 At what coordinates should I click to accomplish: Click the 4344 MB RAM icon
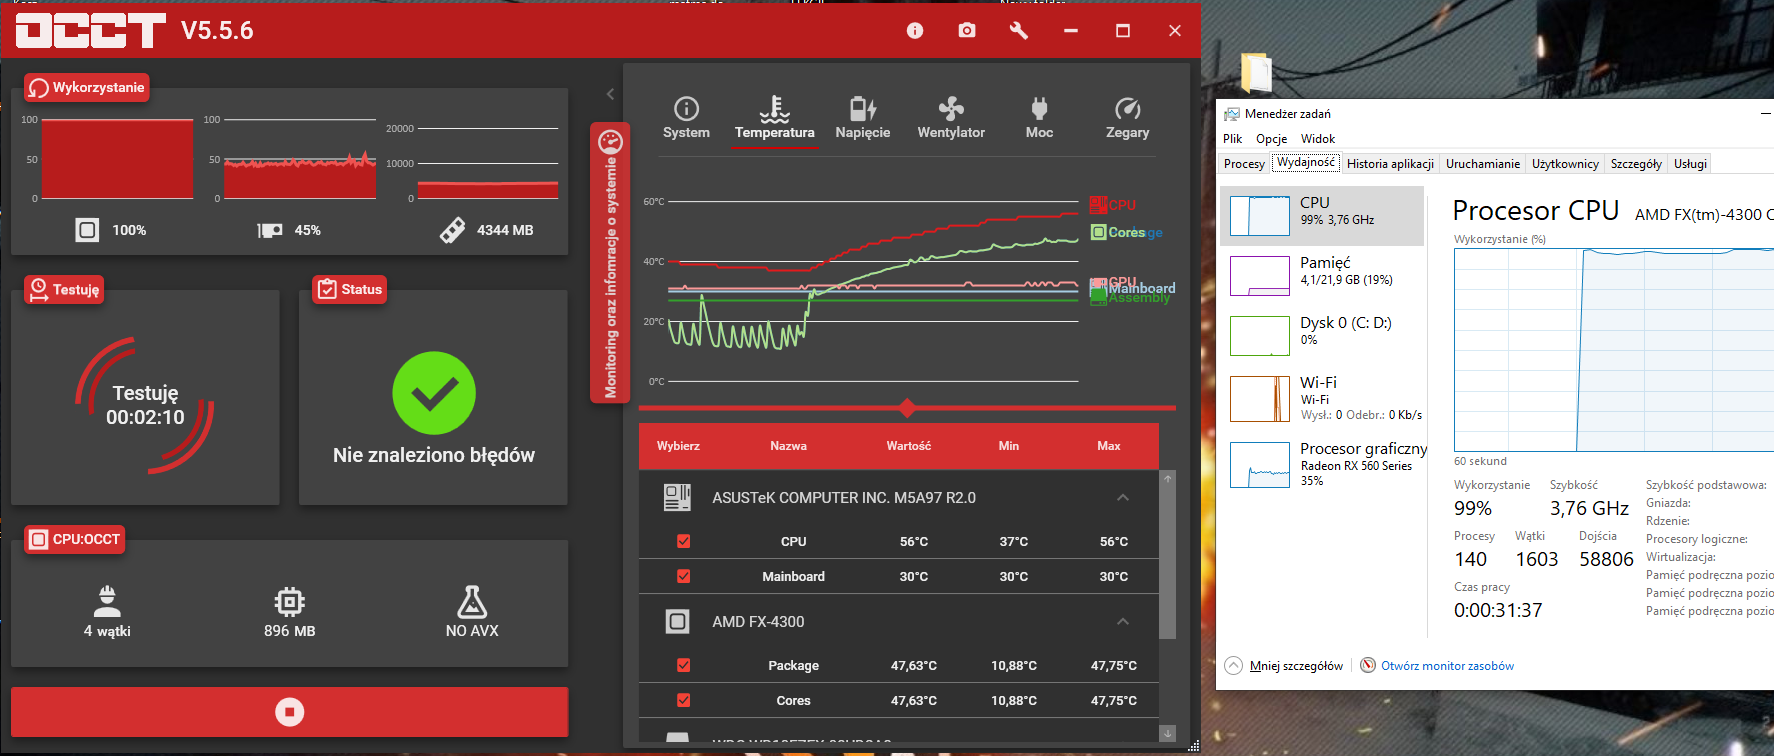pos(452,230)
